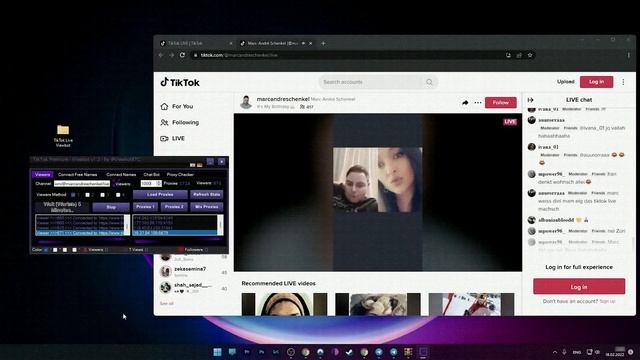The height and width of the screenshot is (360, 640).
Task: Select the Viewers tab in the bot window
Action: (42, 174)
